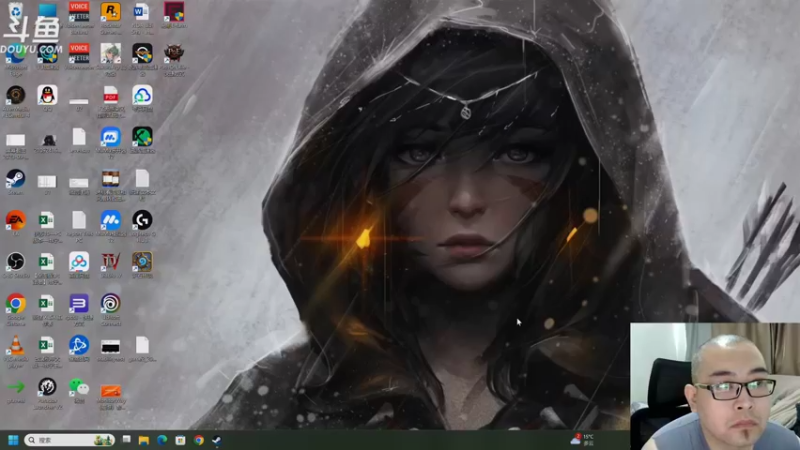
Task: Click the Windows Start button
Action: (13, 440)
